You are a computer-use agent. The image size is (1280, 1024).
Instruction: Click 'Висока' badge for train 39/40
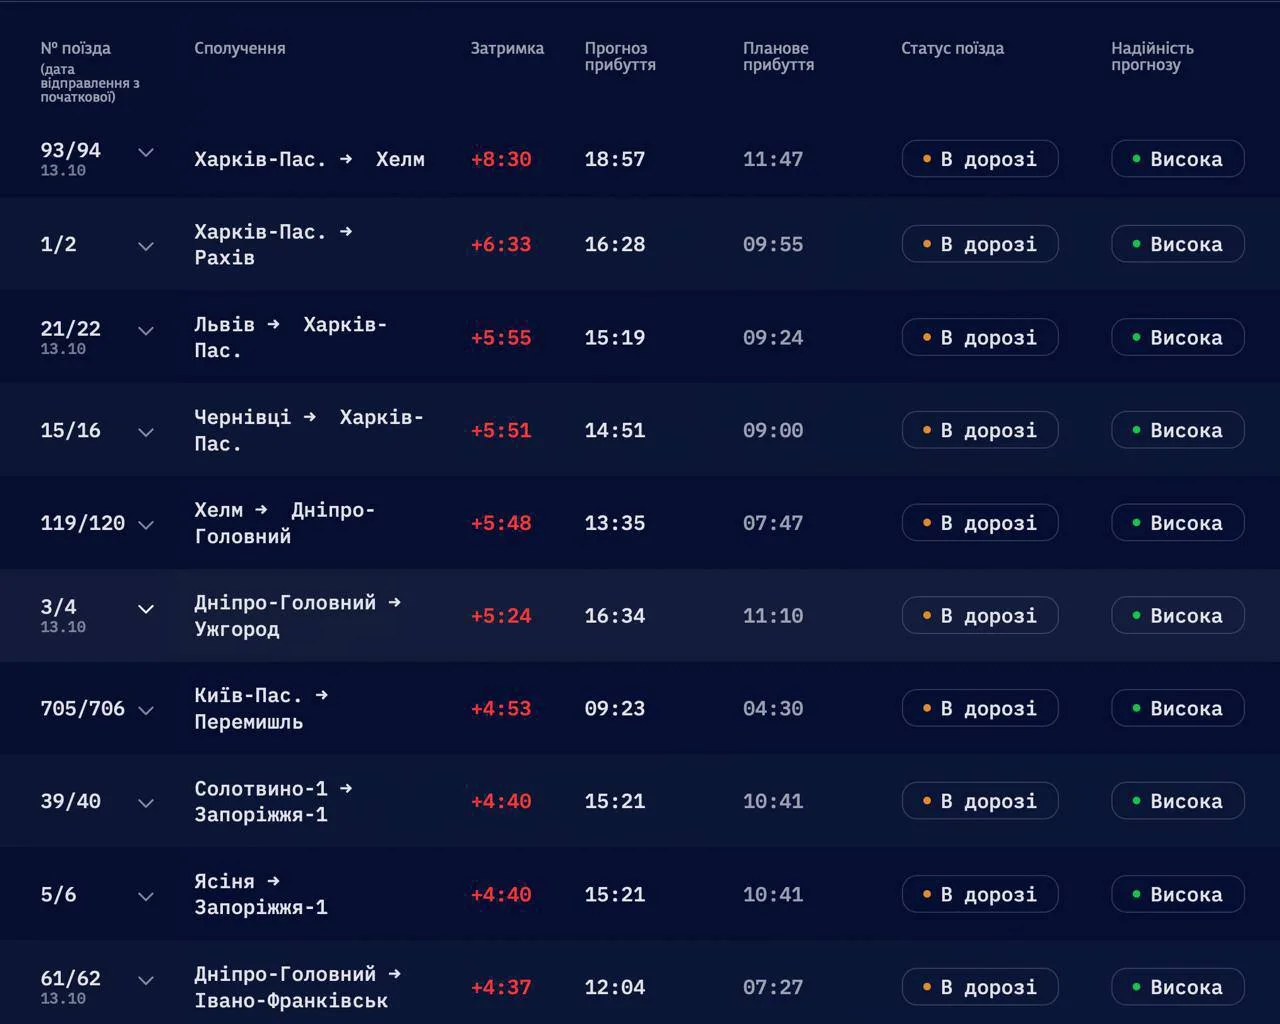[x=1178, y=801]
